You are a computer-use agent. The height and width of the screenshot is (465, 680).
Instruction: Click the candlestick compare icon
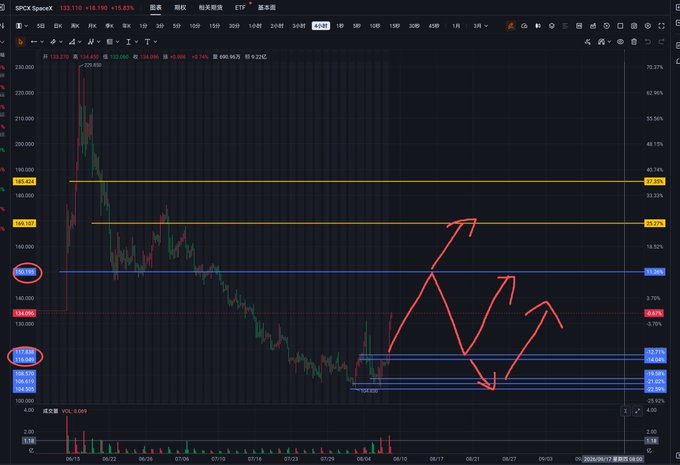(x=538, y=26)
